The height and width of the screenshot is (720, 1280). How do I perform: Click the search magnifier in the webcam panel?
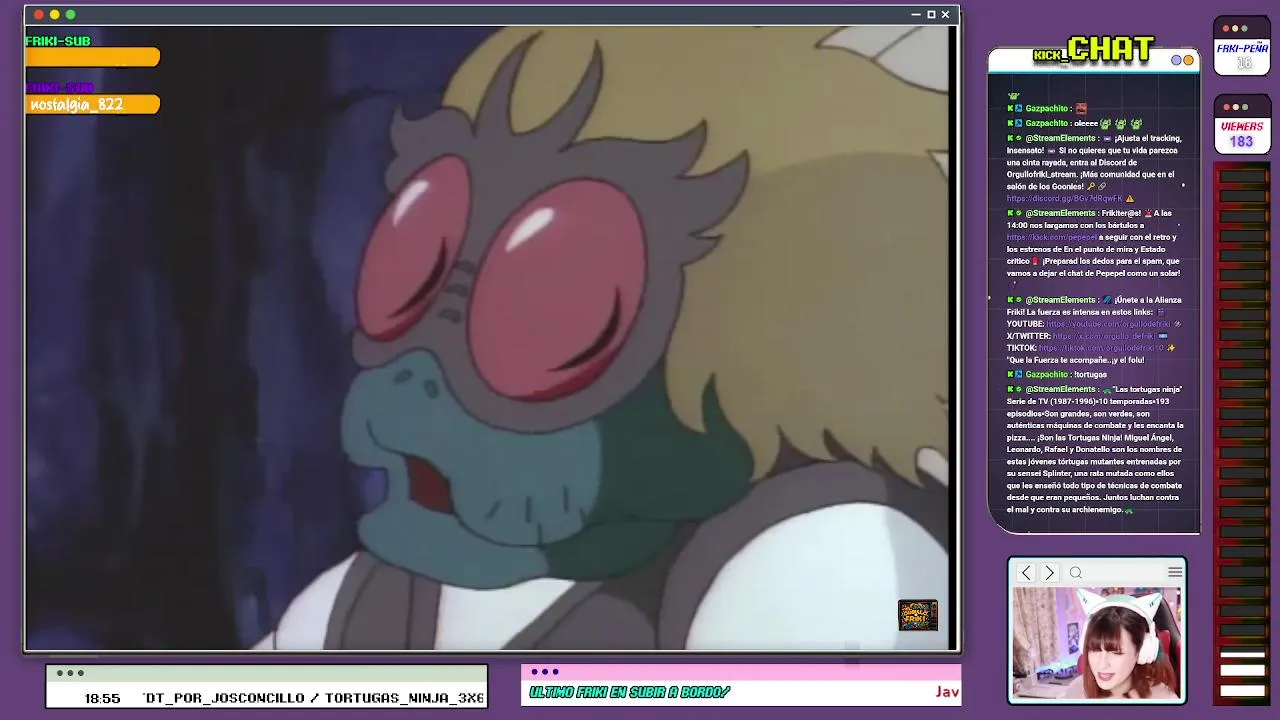(1076, 573)
